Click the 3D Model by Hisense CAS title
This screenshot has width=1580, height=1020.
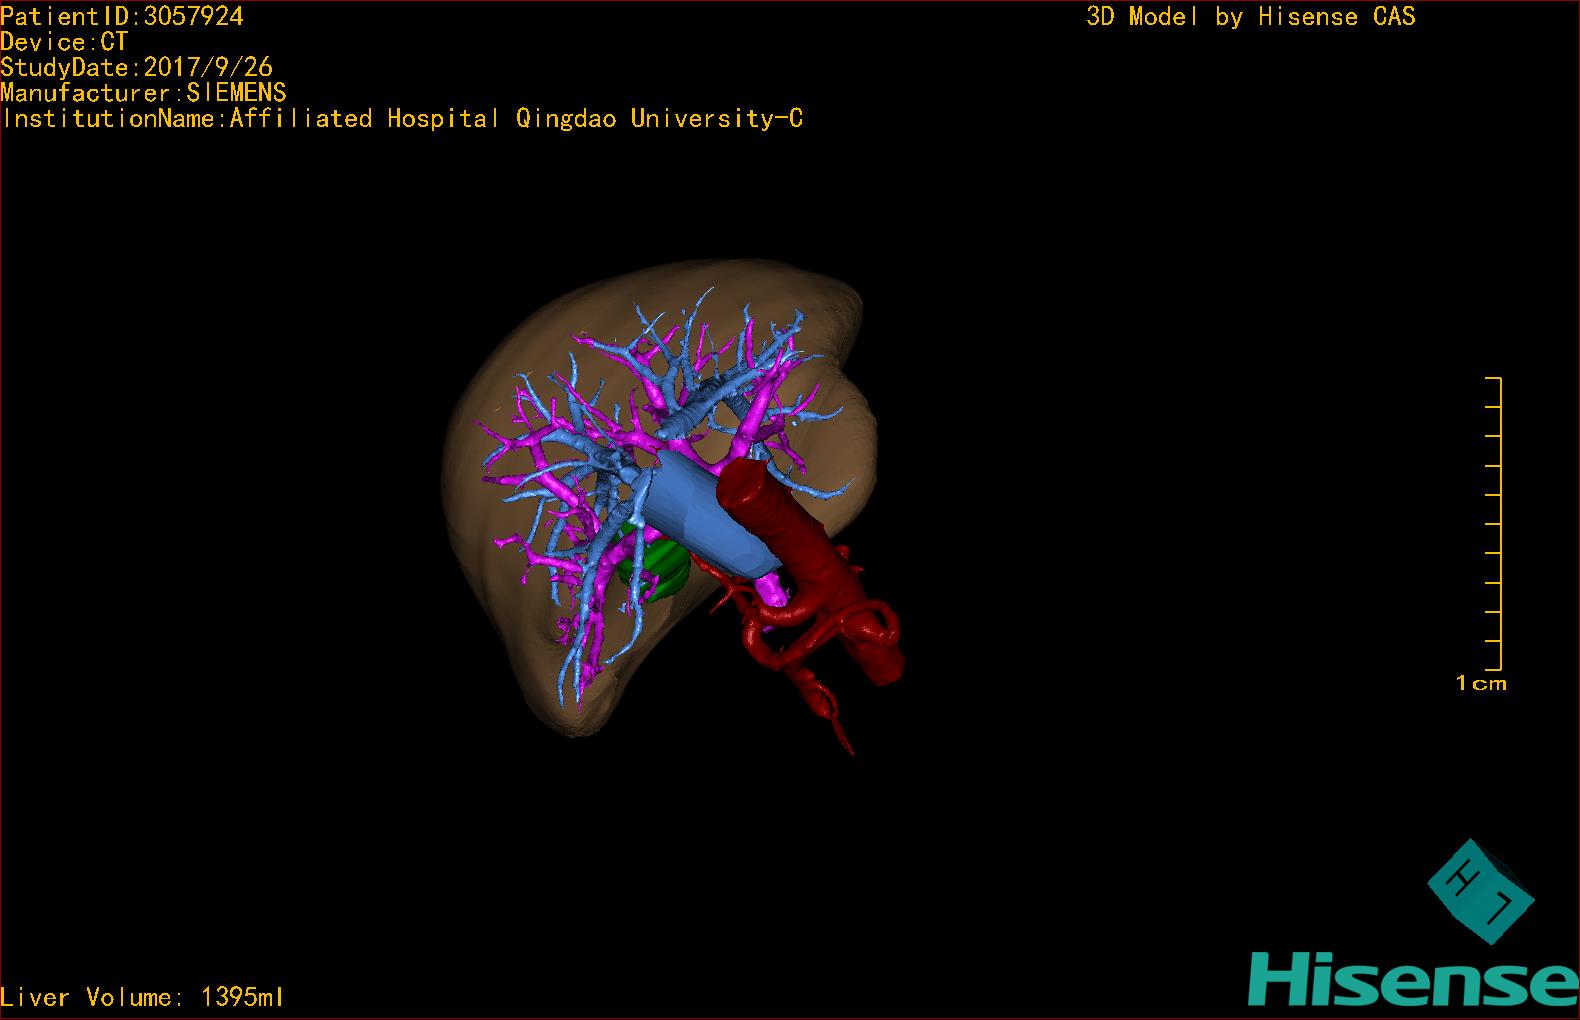pyautogui.click(x=1251, y=16)
